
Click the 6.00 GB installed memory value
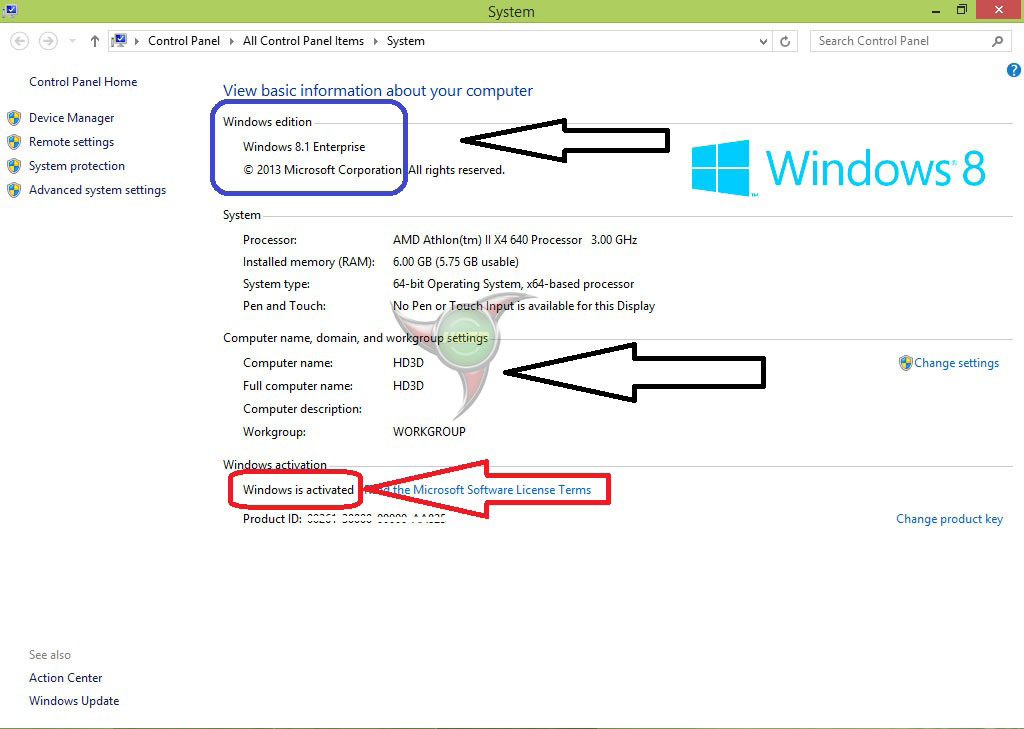coord(455,262)
